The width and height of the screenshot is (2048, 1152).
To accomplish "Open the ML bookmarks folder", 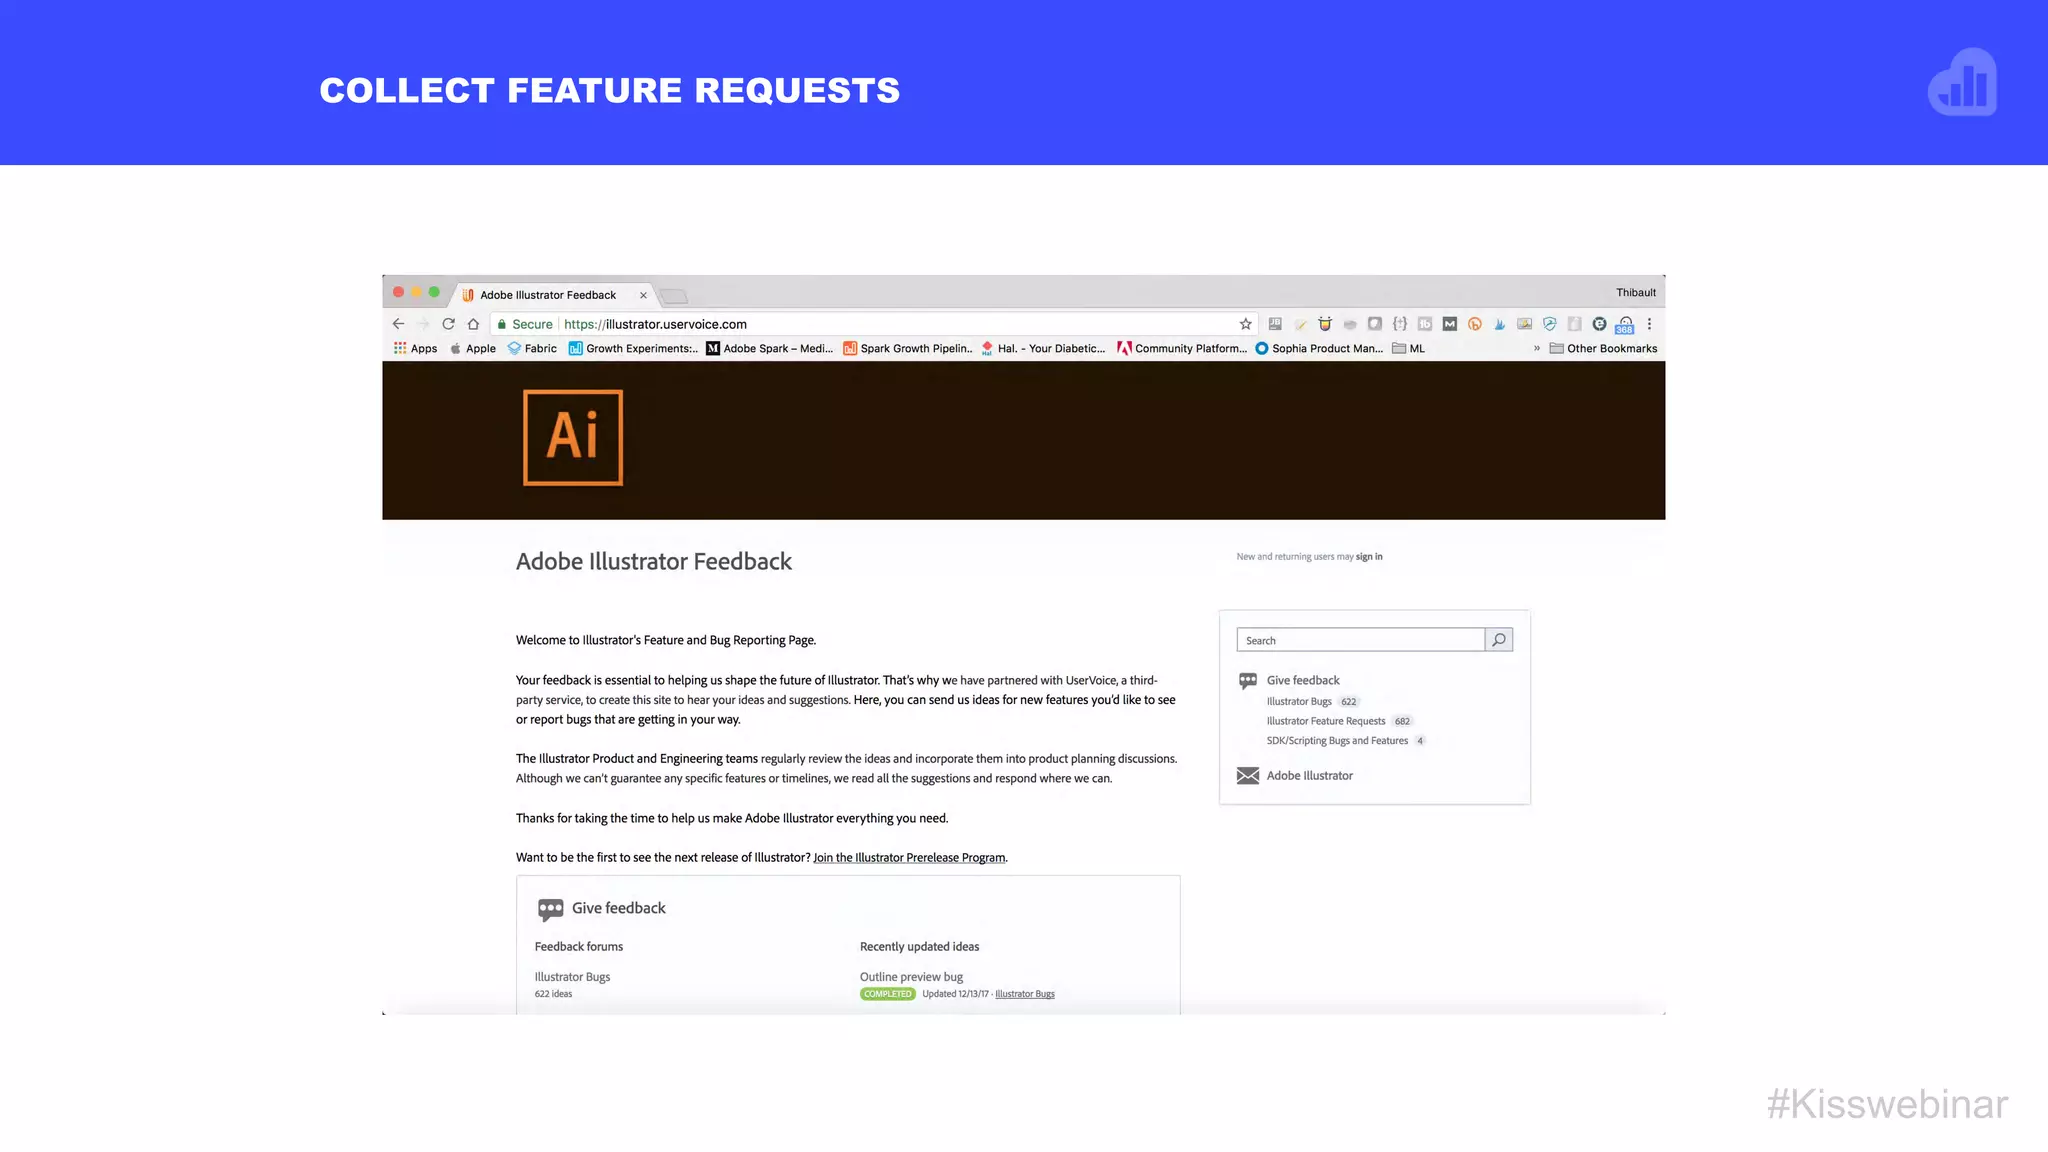I will click(1408, 348).
